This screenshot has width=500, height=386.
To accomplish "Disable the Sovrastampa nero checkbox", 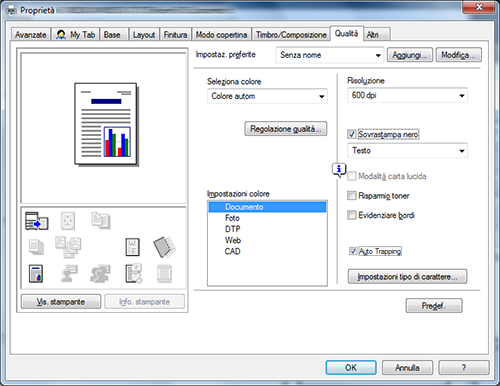I will pos(351,134).
